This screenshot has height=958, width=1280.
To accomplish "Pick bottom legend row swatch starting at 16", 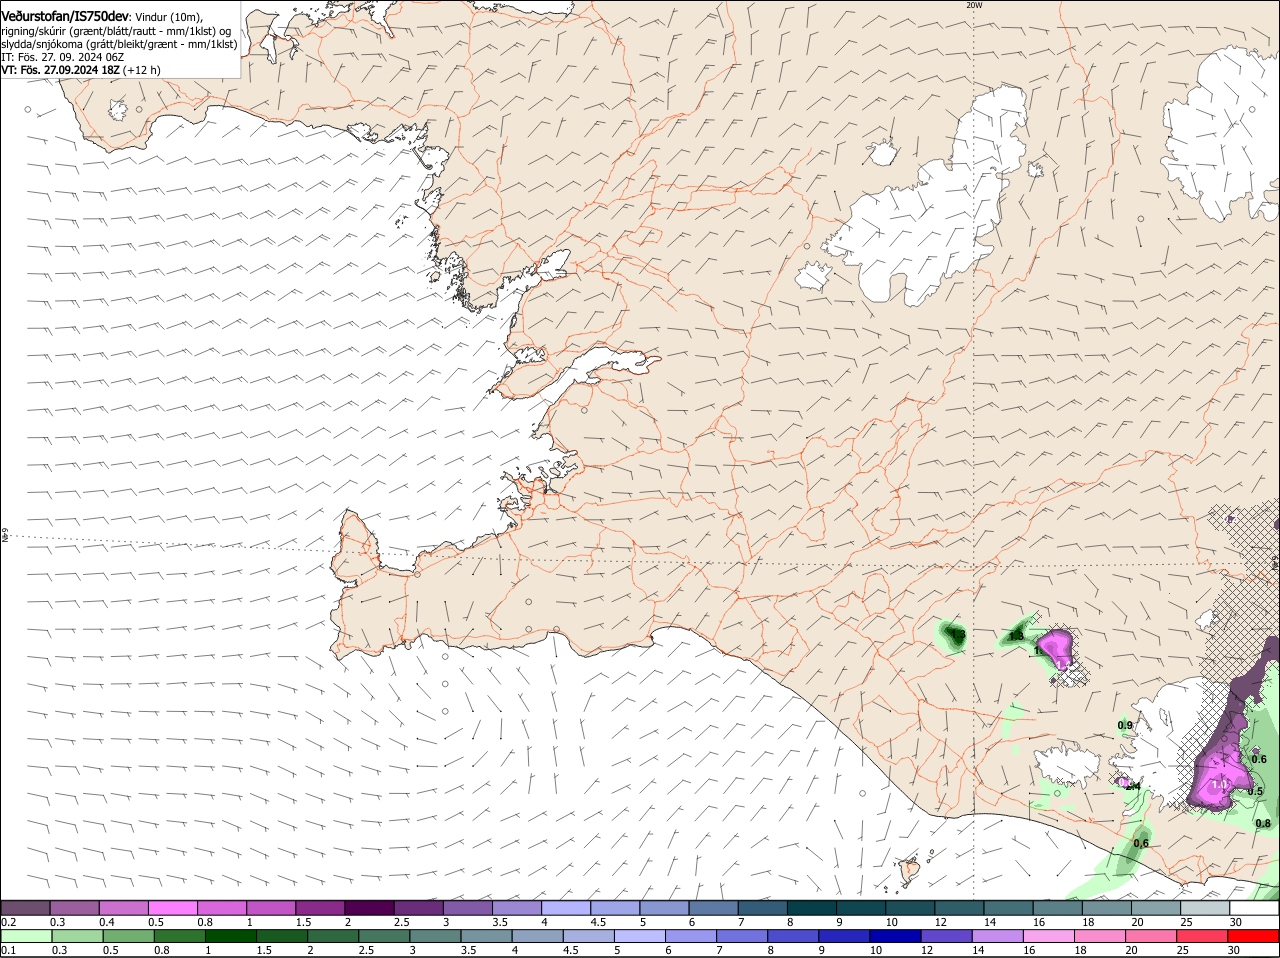I will coord(1049,936).
